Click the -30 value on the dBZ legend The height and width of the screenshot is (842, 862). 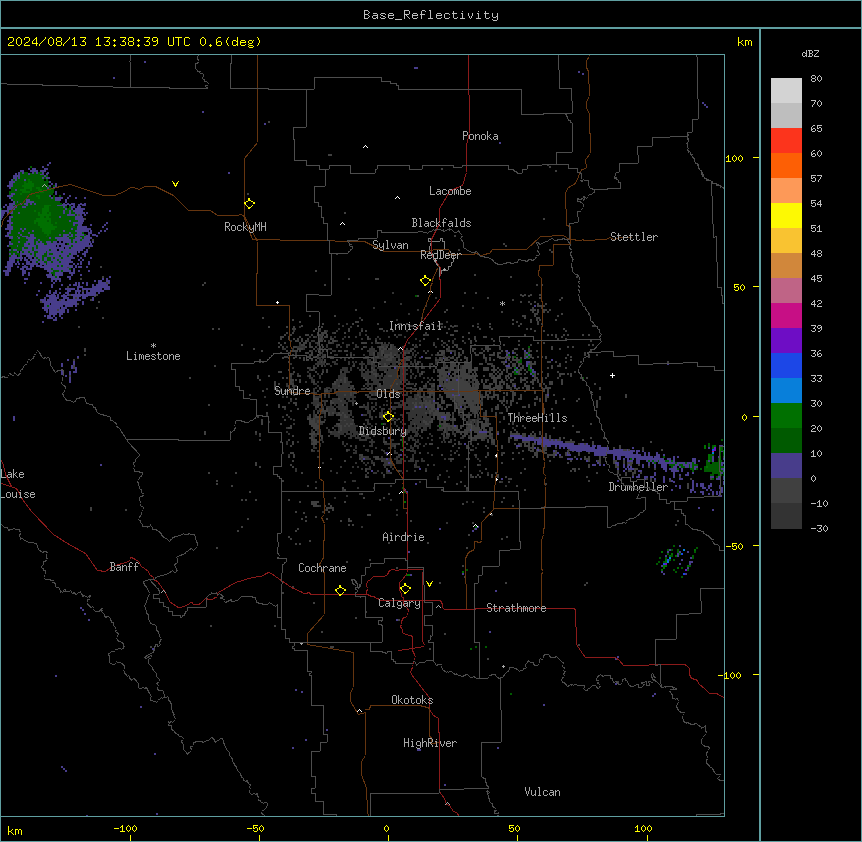click(819, 528)
